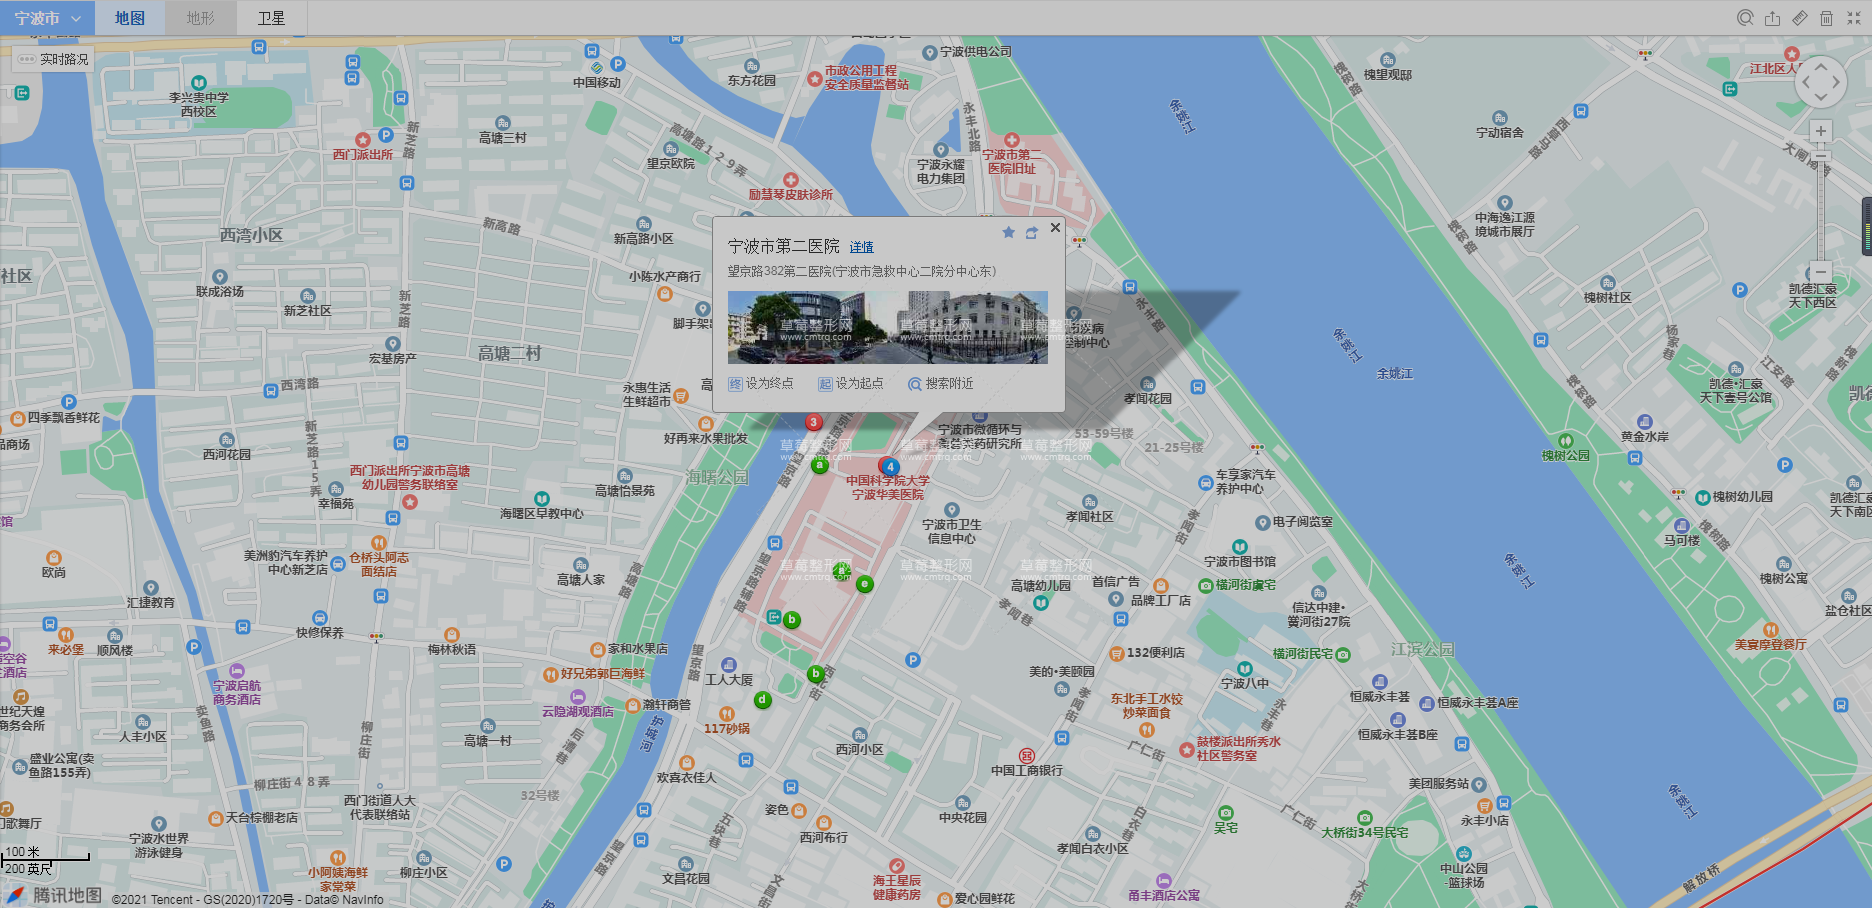Click the green marker labeled d
Image resolution: width=1872 pixels, height=908 pixels.
tap(762, 700)
